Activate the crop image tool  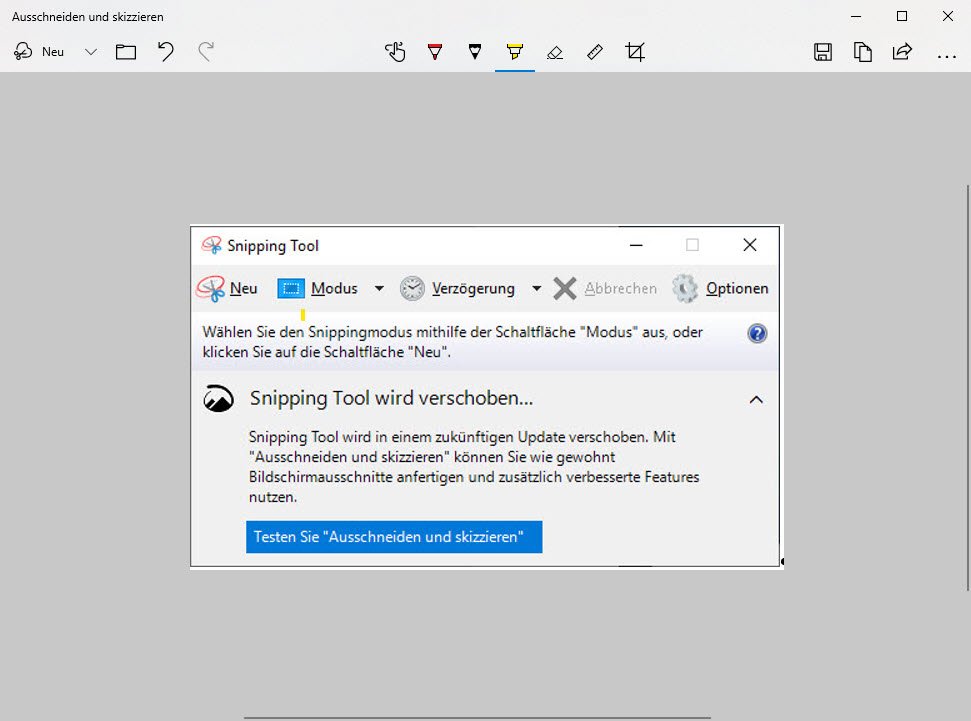point(635,52)
